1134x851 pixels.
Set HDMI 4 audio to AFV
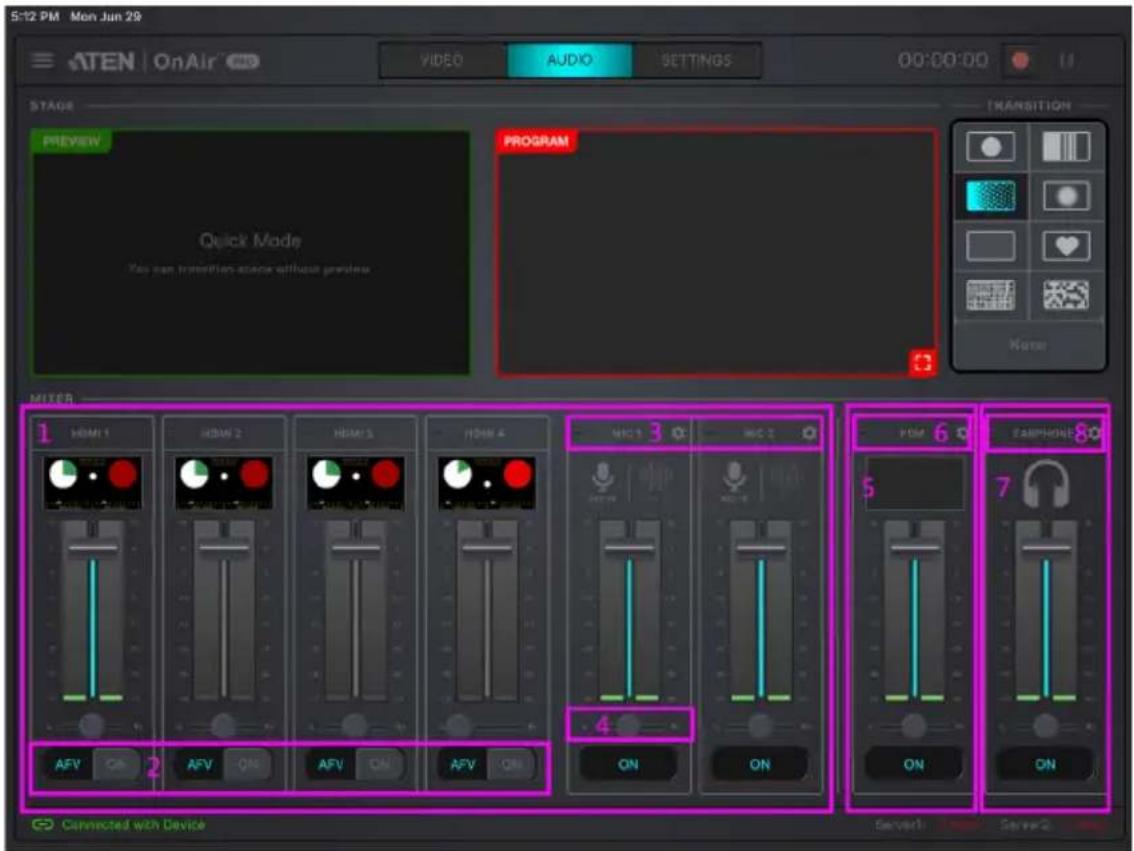pos(463,764)
